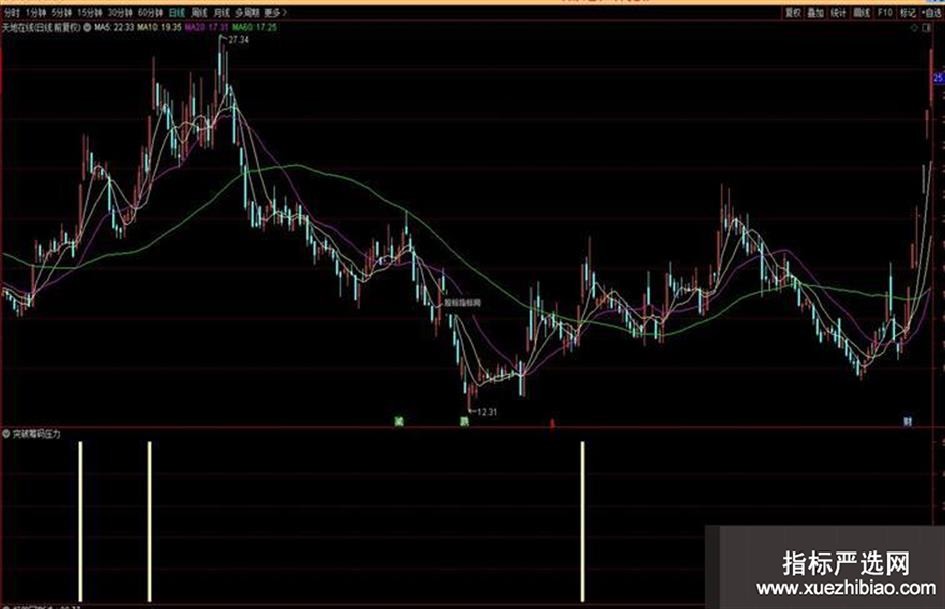Click the MA60 17.25 indicator label
The height and width of the screenshot is (609, 945).
point(254,27)
